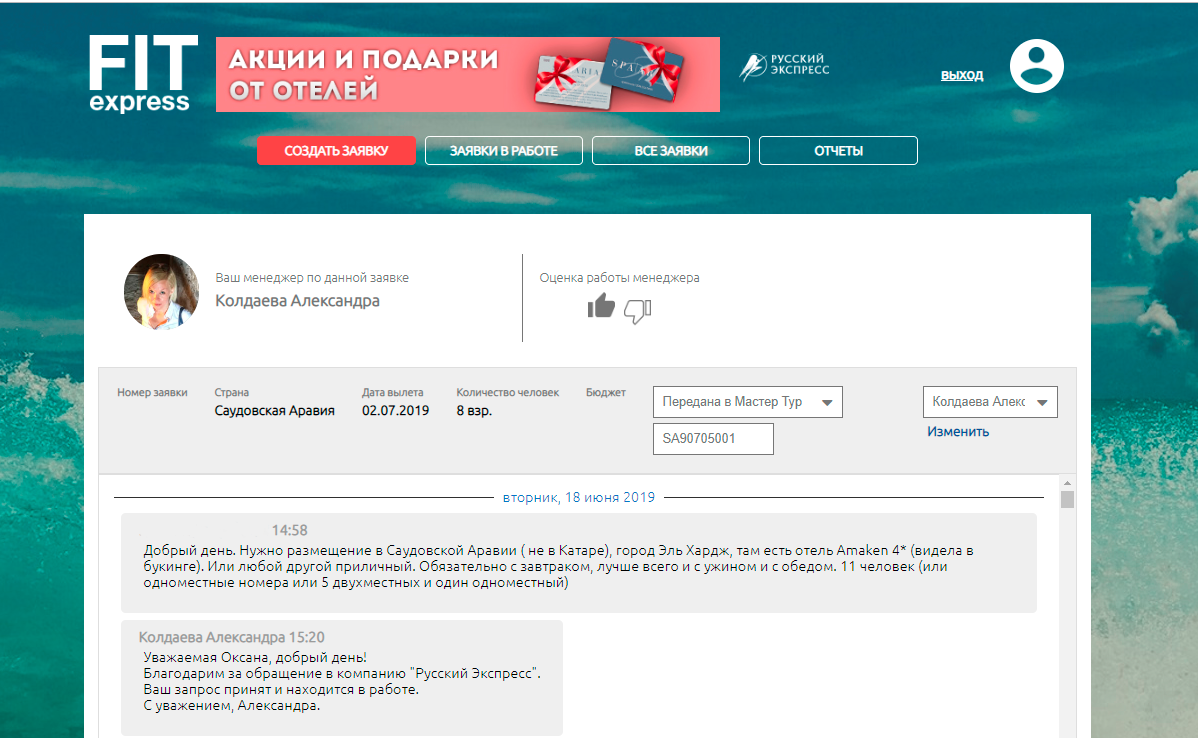Open the user profile avatar icon
1198x738 pixels.
(1036, 66)
